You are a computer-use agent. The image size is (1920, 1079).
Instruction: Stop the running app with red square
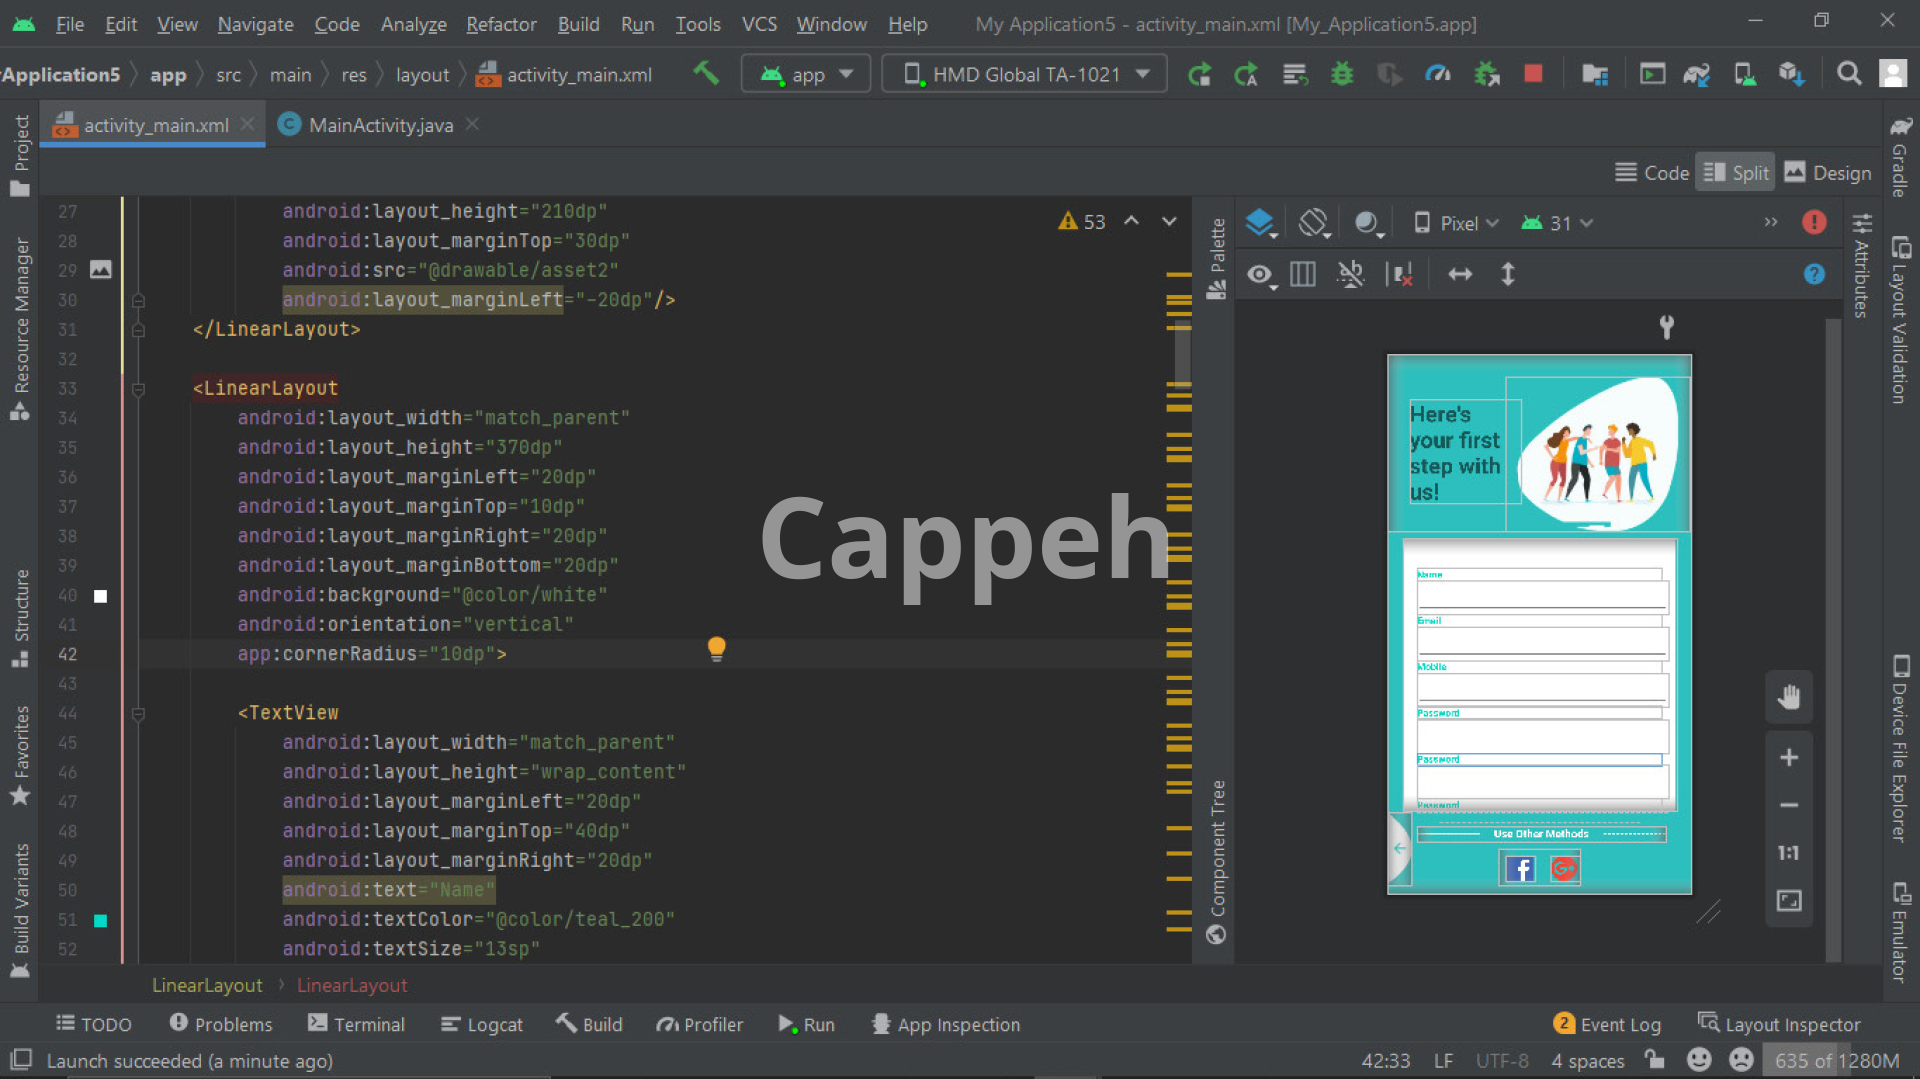pyautogui.click(x=1533, y=74)
